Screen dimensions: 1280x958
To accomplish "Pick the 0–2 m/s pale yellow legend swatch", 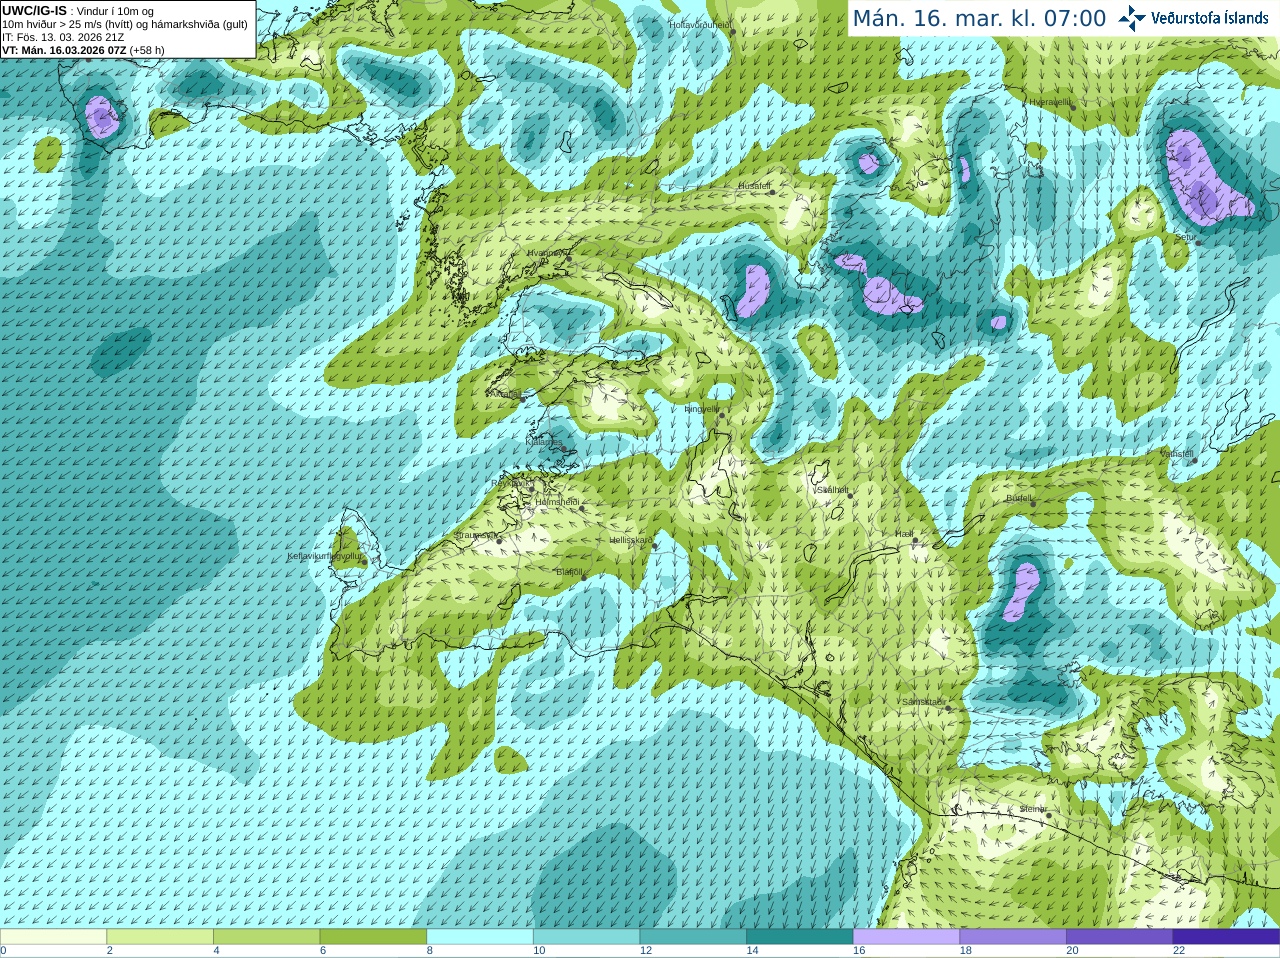I will tap(53, 937).
